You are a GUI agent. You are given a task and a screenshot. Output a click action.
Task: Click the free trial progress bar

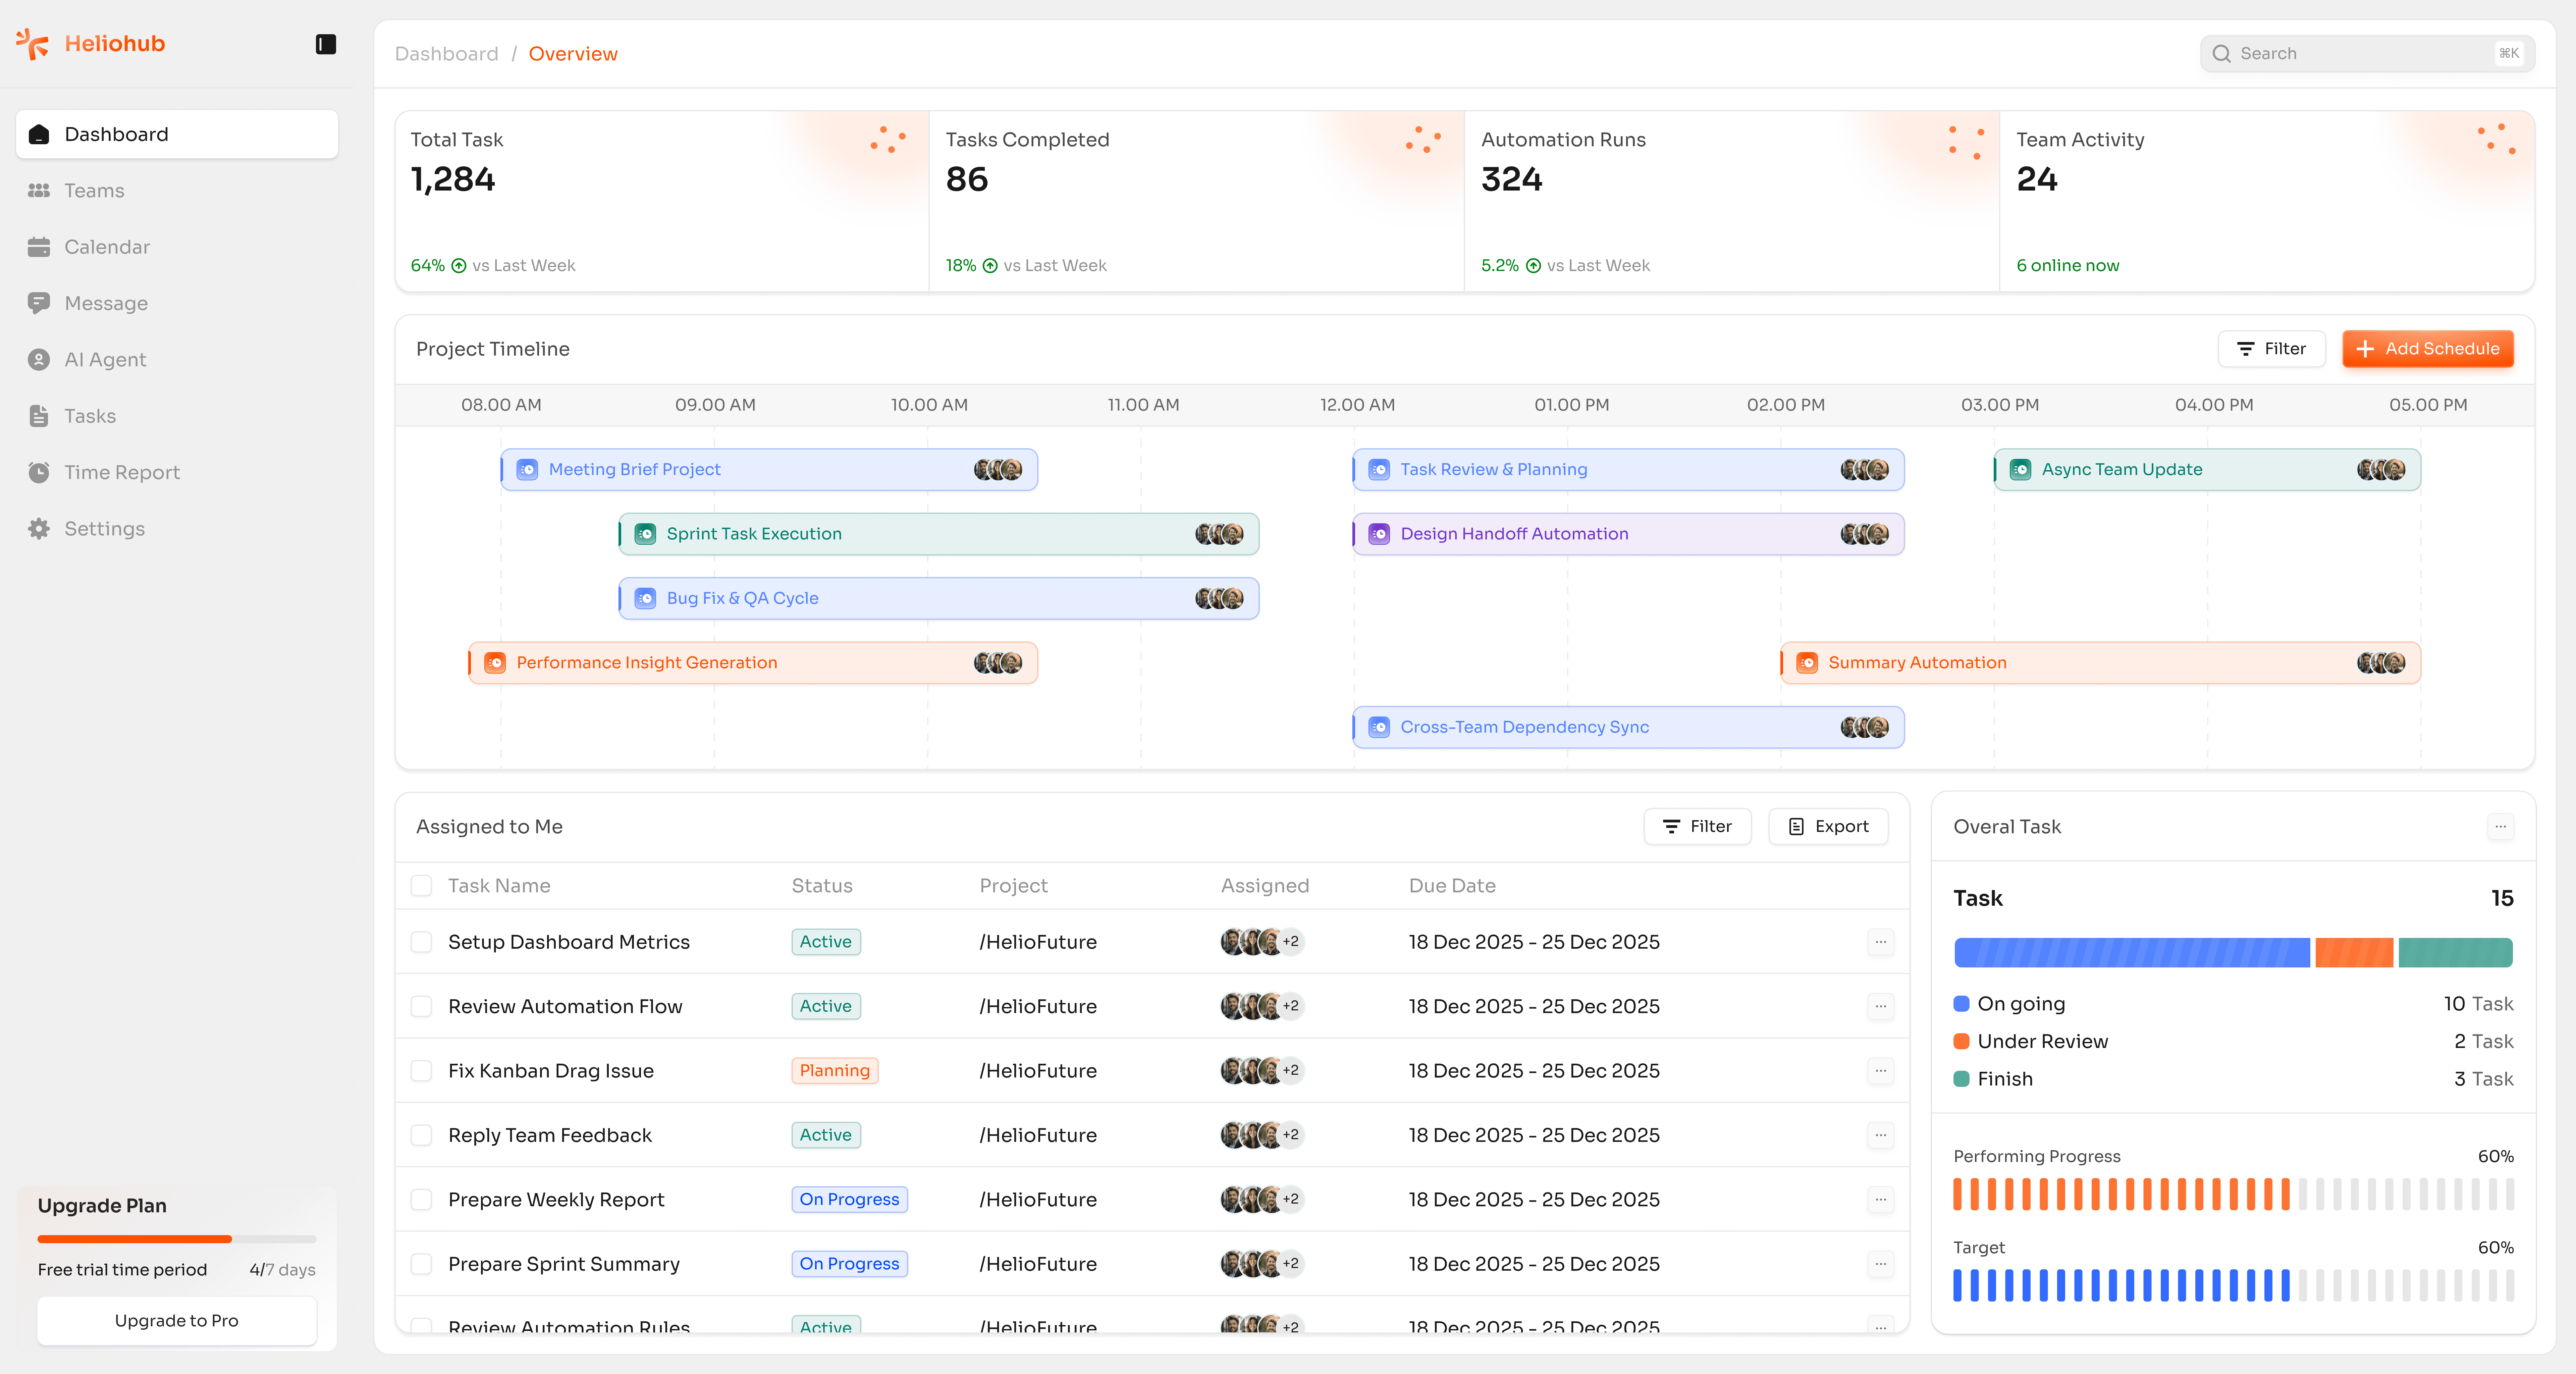[177, 1239]
